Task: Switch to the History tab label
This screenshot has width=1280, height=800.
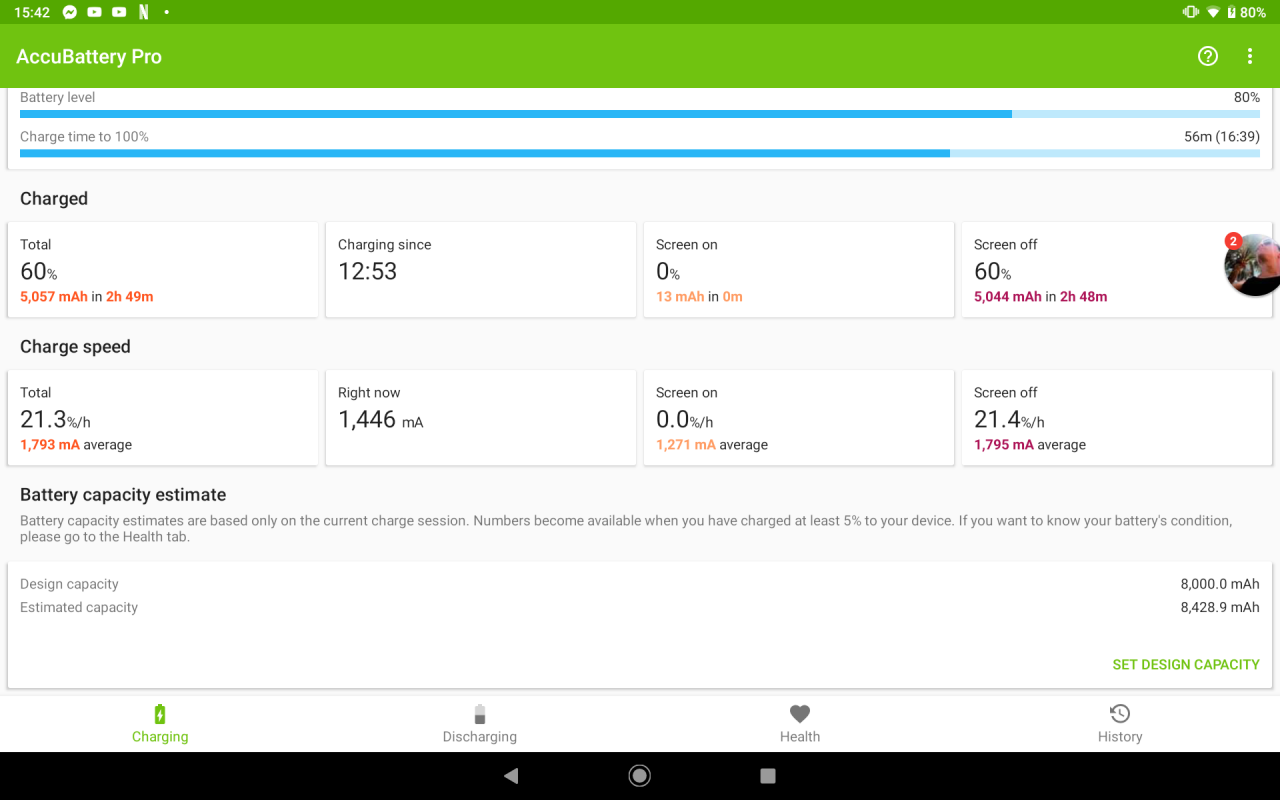Action: [x=1120, y=737]
